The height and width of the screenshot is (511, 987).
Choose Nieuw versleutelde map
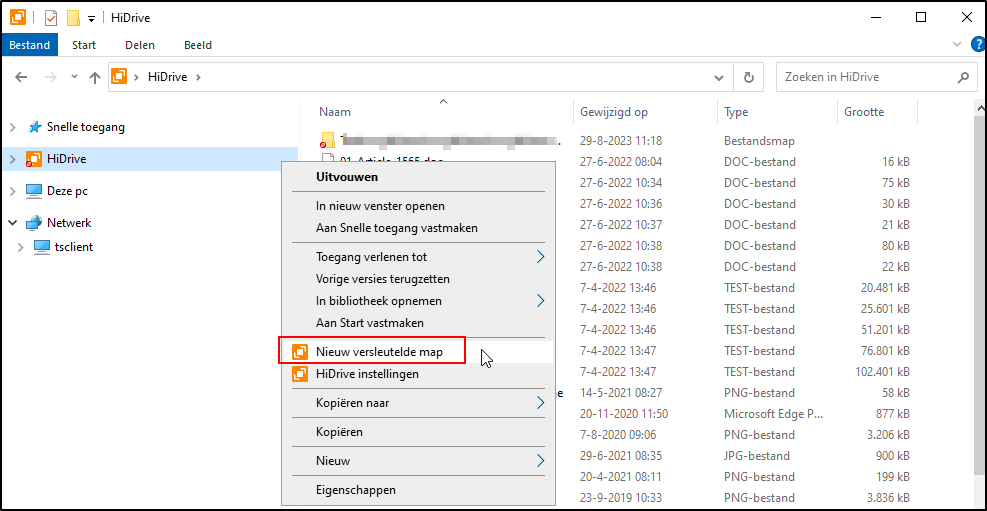coord(418,352)
